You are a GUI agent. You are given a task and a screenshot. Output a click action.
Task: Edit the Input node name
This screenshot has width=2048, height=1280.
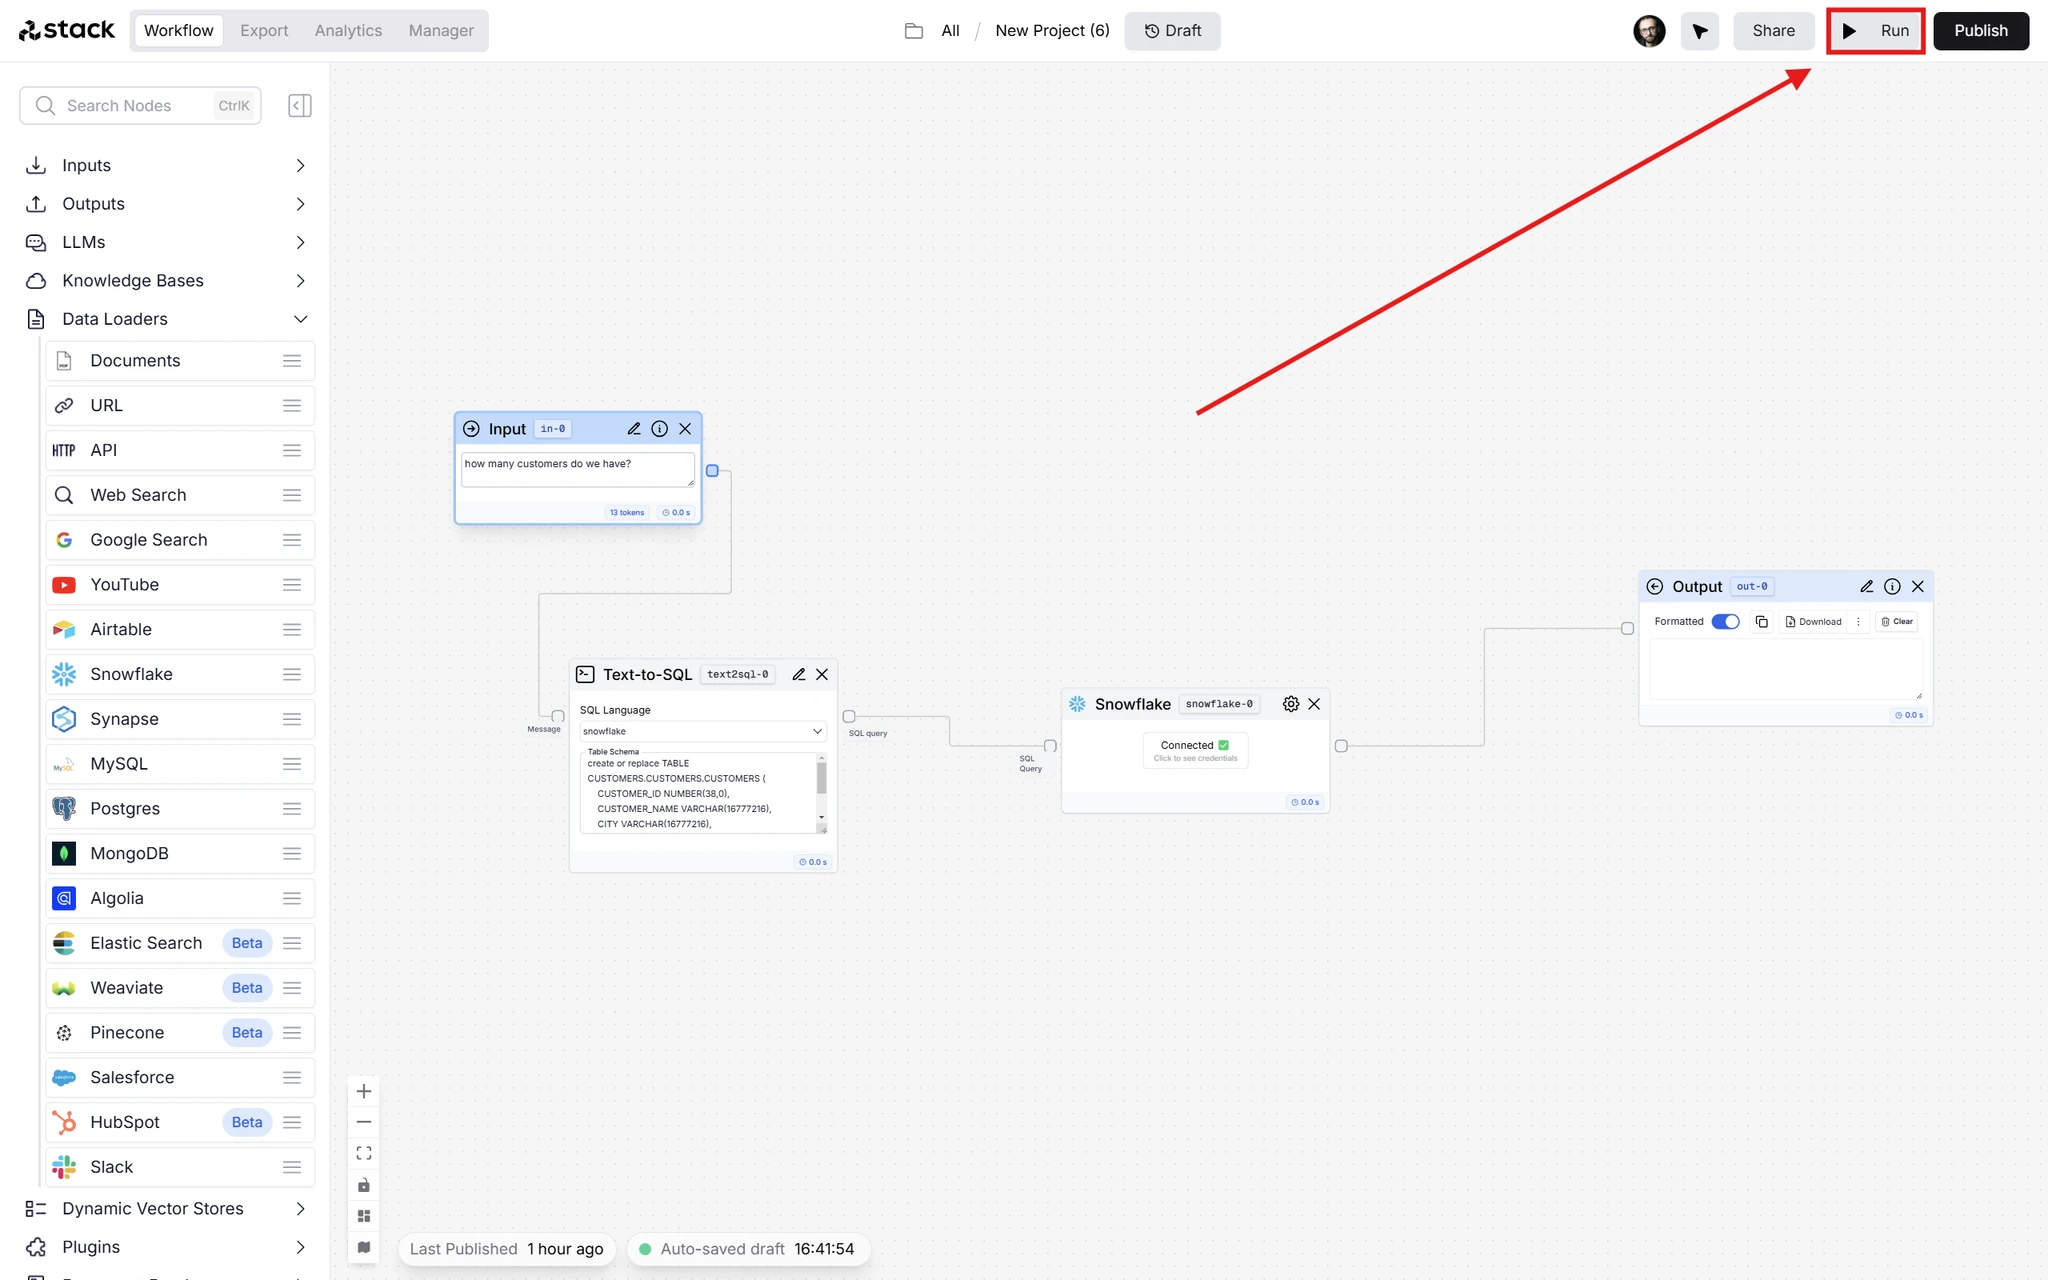pyautogui.click(x=634, y=429)
